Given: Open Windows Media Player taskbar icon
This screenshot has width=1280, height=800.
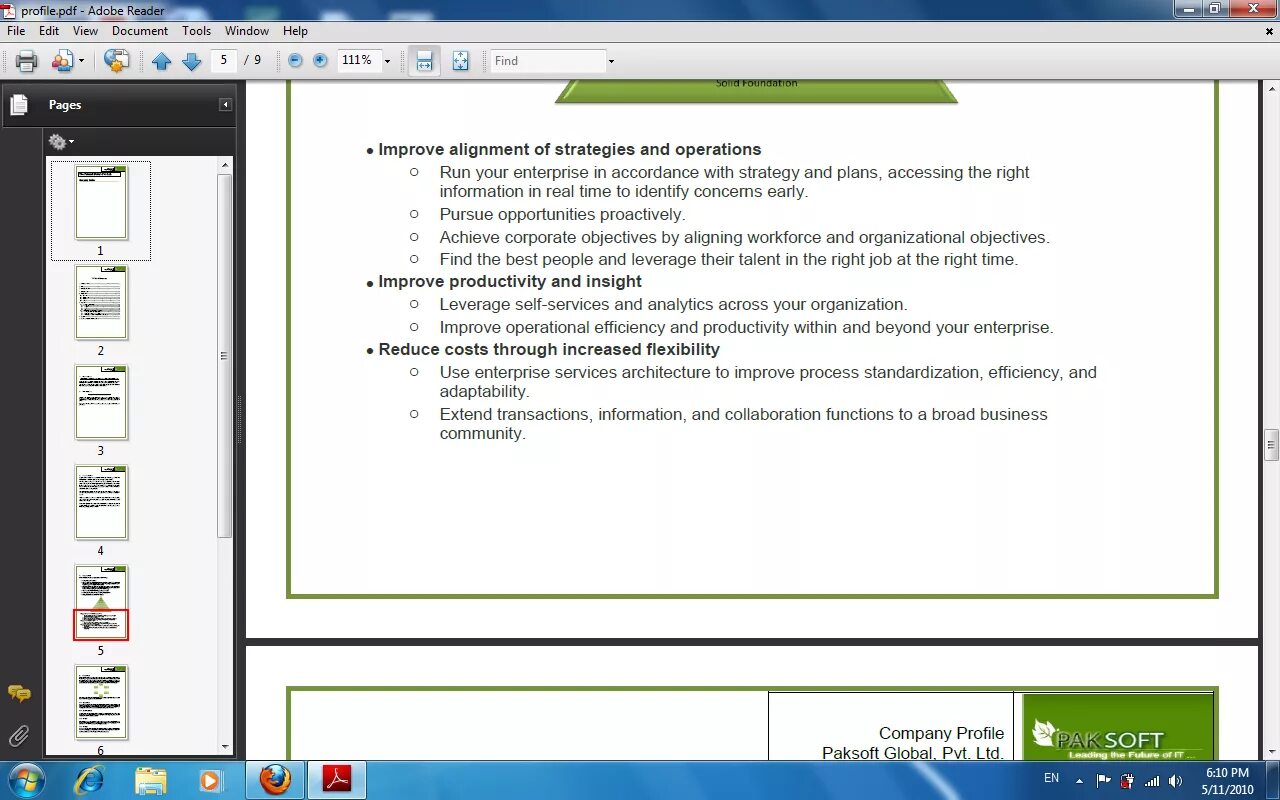Looking at the screenshot, I should click(x=209, y=779).
